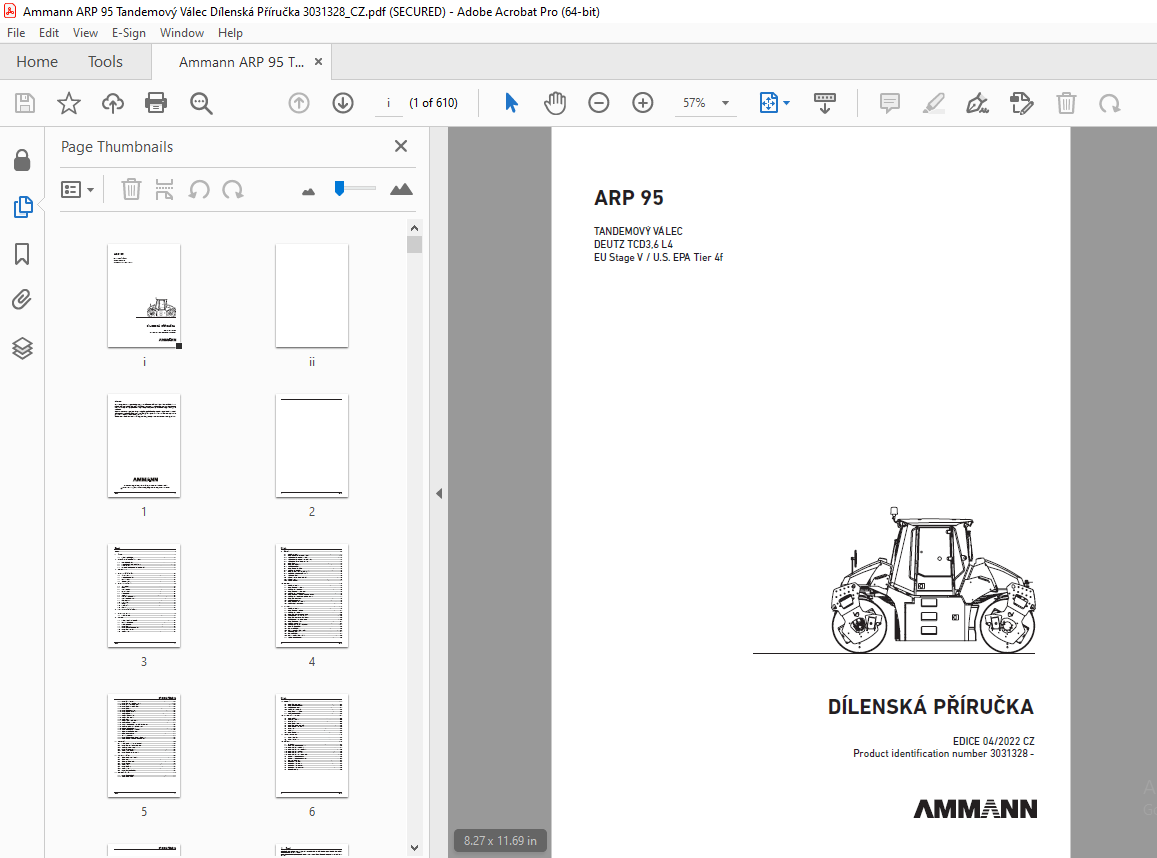The height and width of the screenshot is (858, 1157).
Task: Click the page number input field
Action: [388, 103]
